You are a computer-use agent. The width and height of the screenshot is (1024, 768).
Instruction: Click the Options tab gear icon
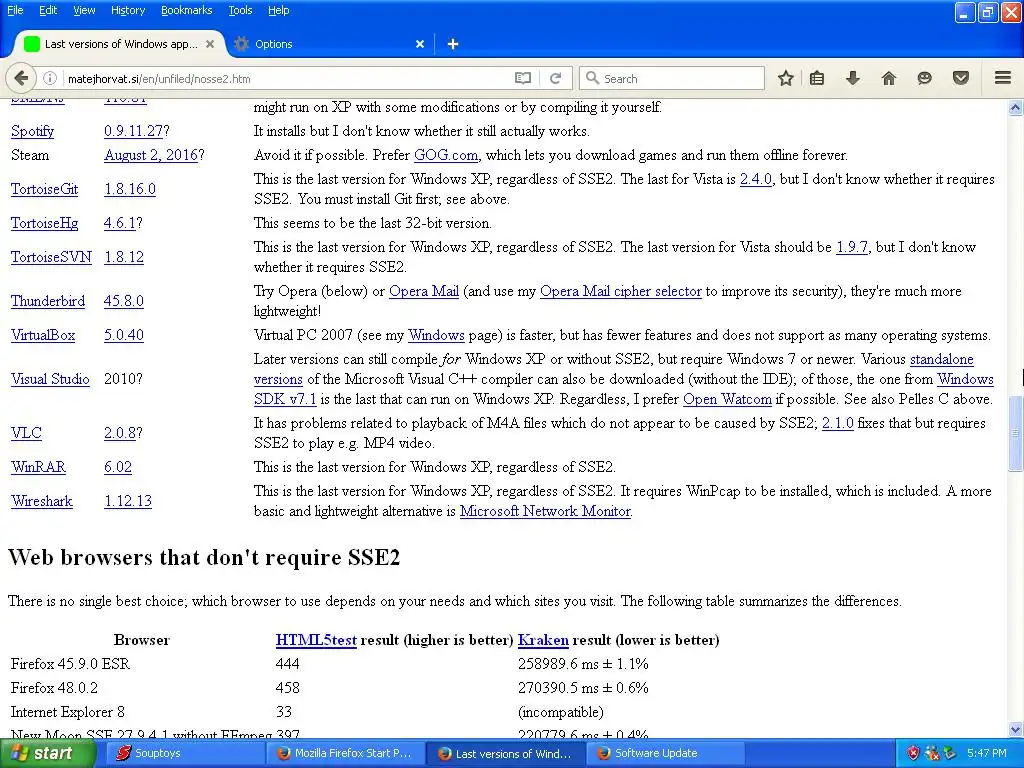click(x=242, y=44)
